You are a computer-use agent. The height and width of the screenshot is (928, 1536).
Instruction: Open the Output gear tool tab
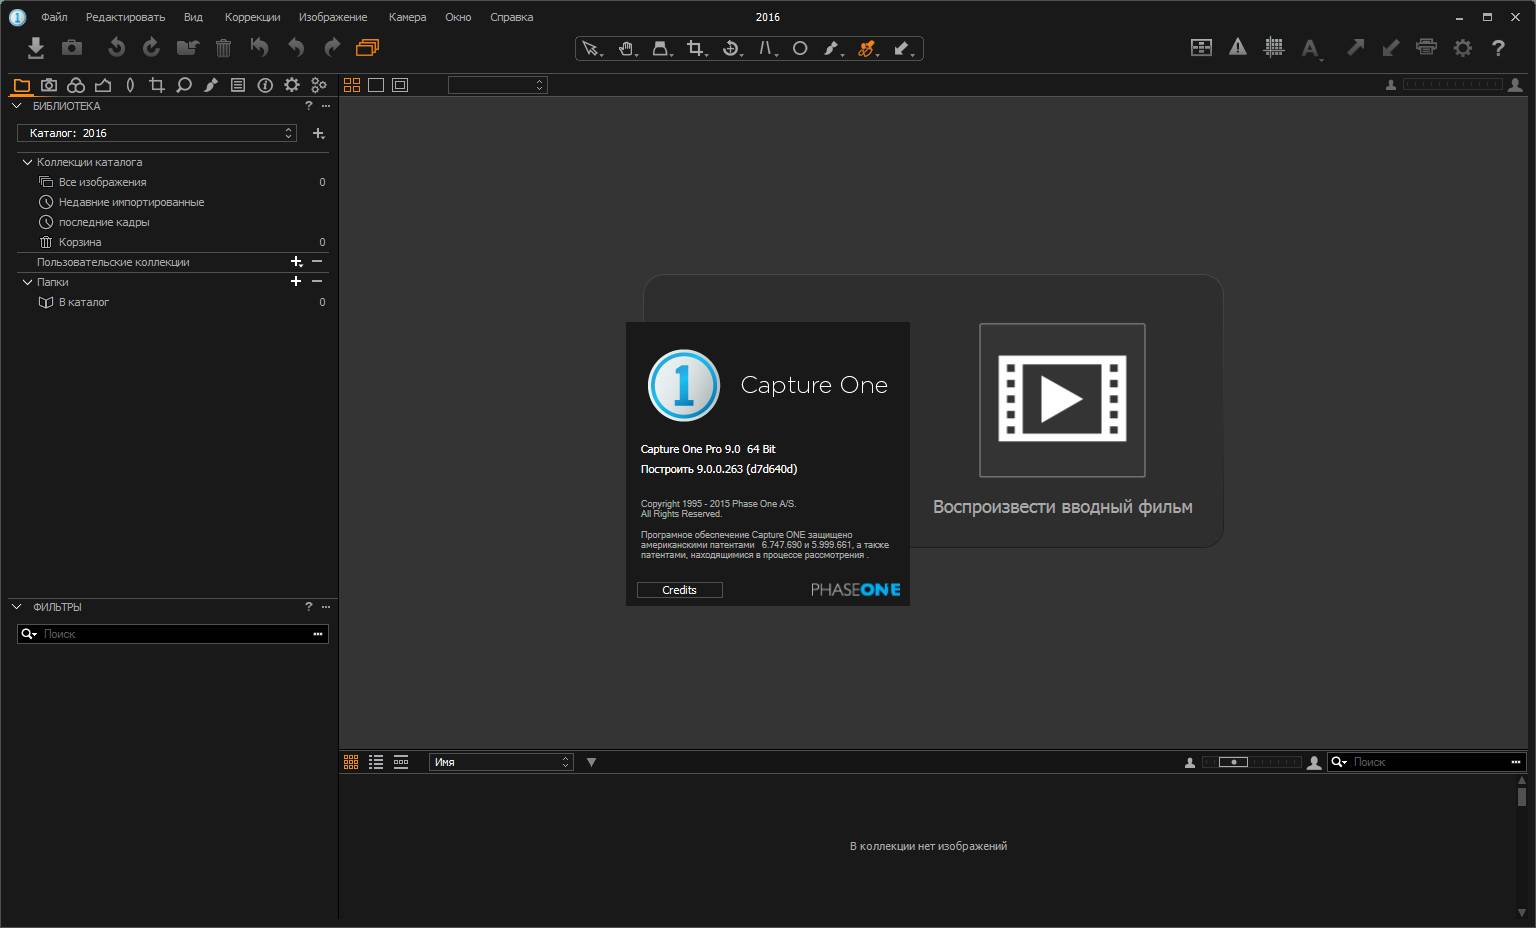point(292,85)
